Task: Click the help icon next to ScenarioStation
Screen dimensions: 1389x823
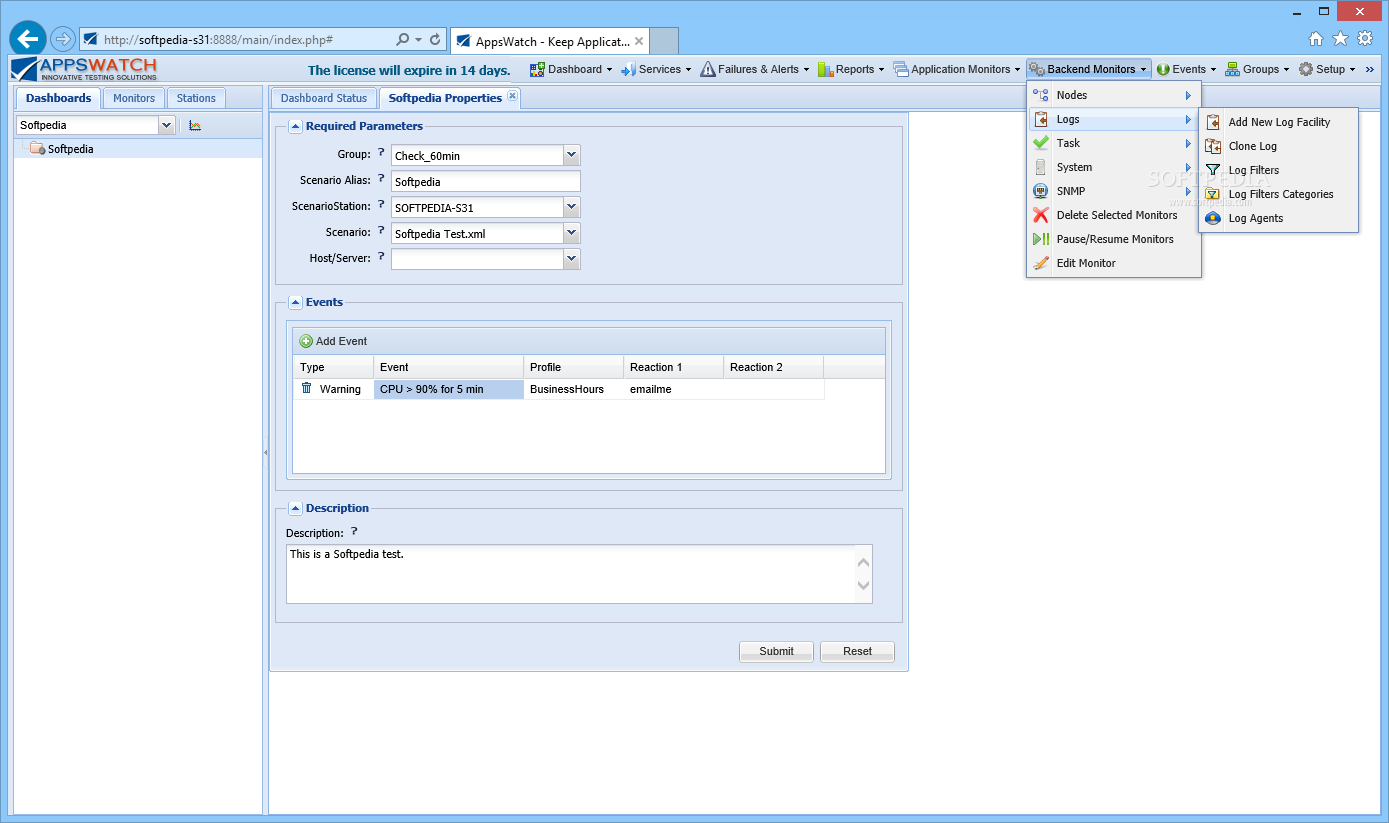Action: [381, 205]
